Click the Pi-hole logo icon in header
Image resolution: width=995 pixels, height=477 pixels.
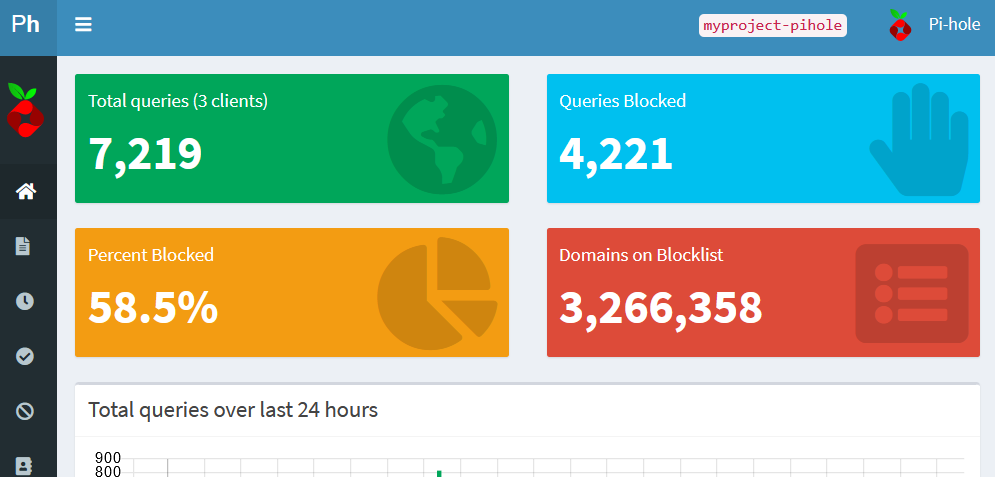pos(900,25)
